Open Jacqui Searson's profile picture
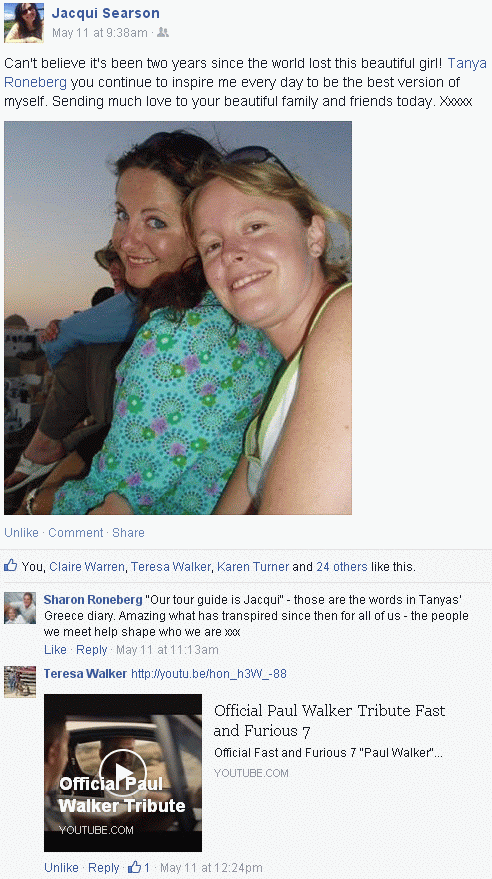Screen dimensions: 492x879 click(x=24, y=22)
